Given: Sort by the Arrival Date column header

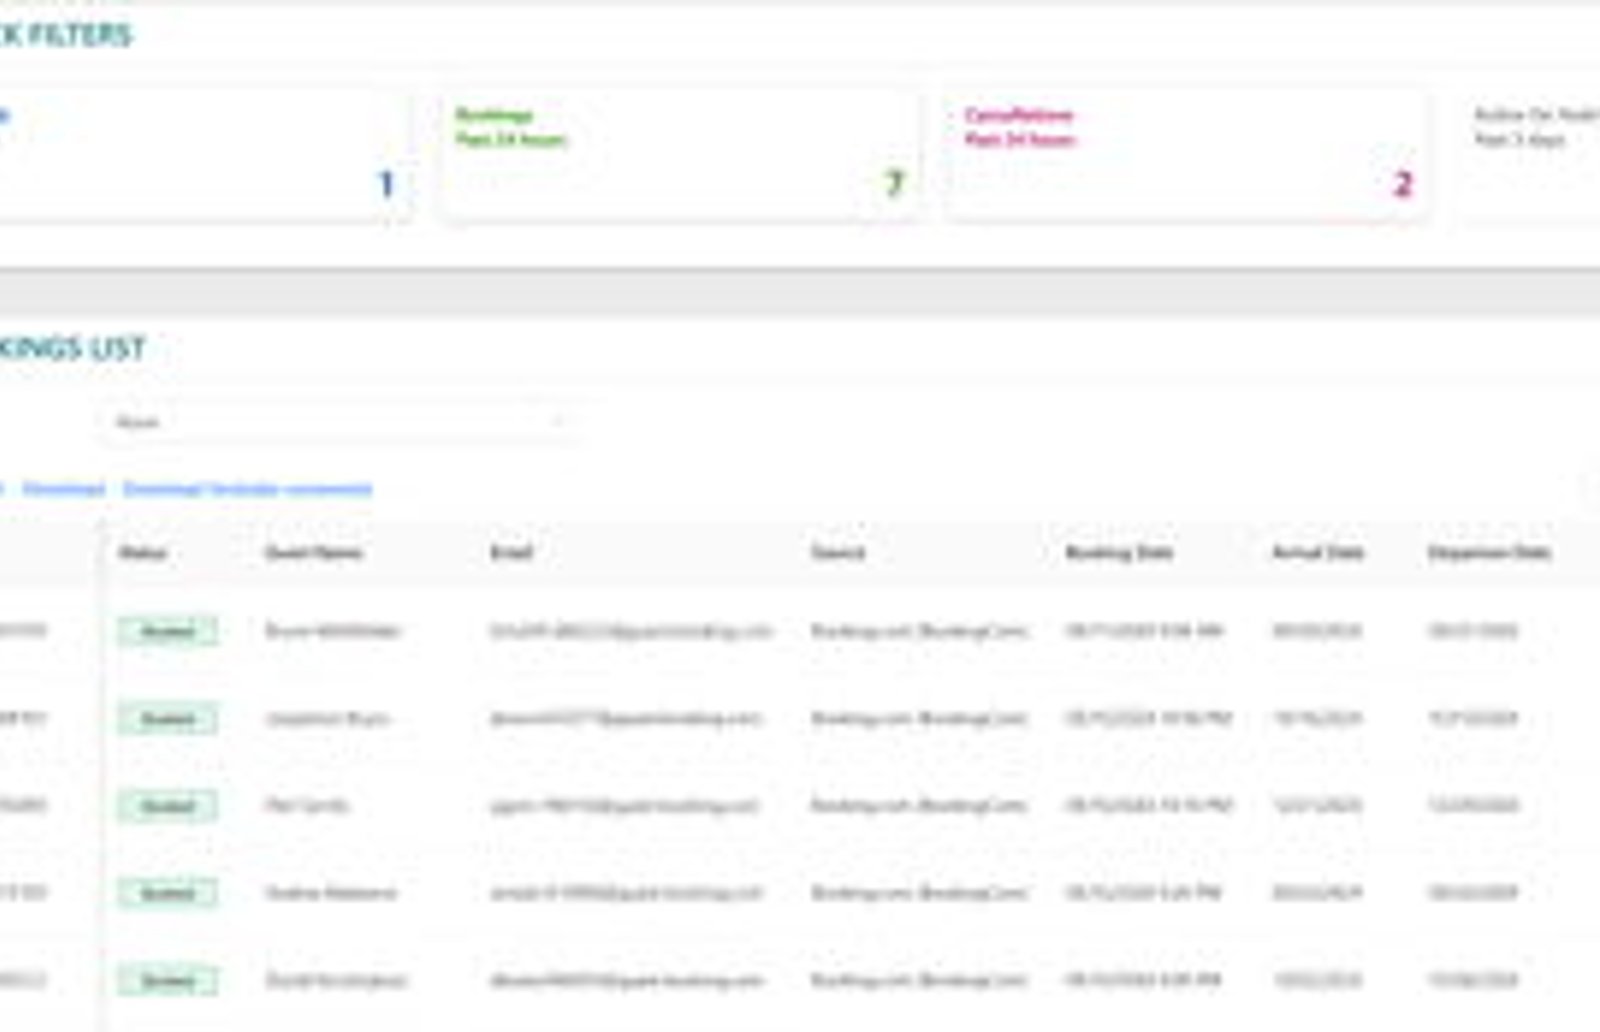Looking at the screenshot, I should (1317, 553).
